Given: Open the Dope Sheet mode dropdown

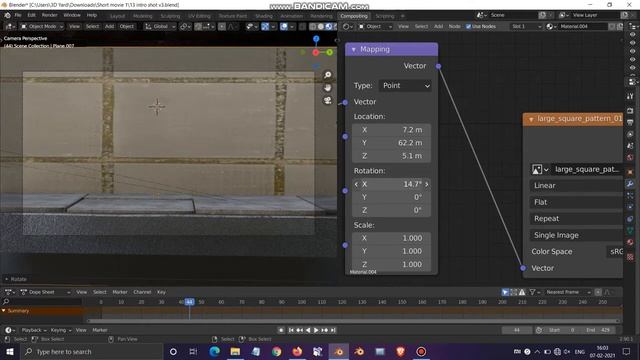Looking at the screenshot, I should (x=45, y=292).
